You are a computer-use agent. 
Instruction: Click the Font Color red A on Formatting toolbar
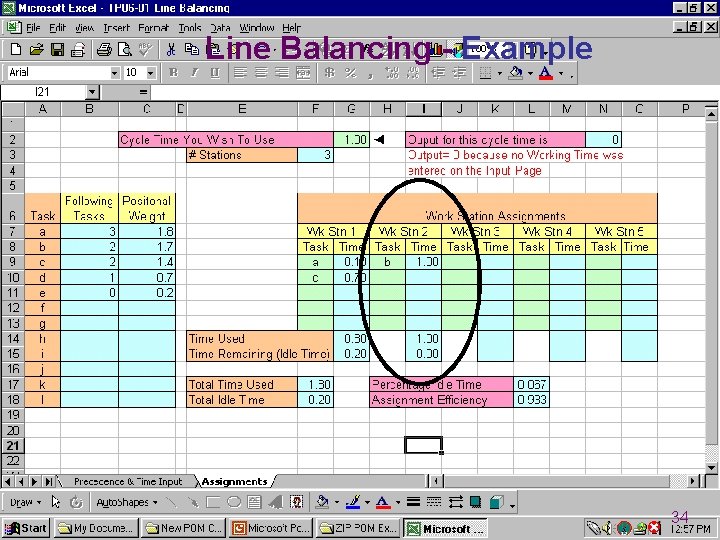point(546,73)
